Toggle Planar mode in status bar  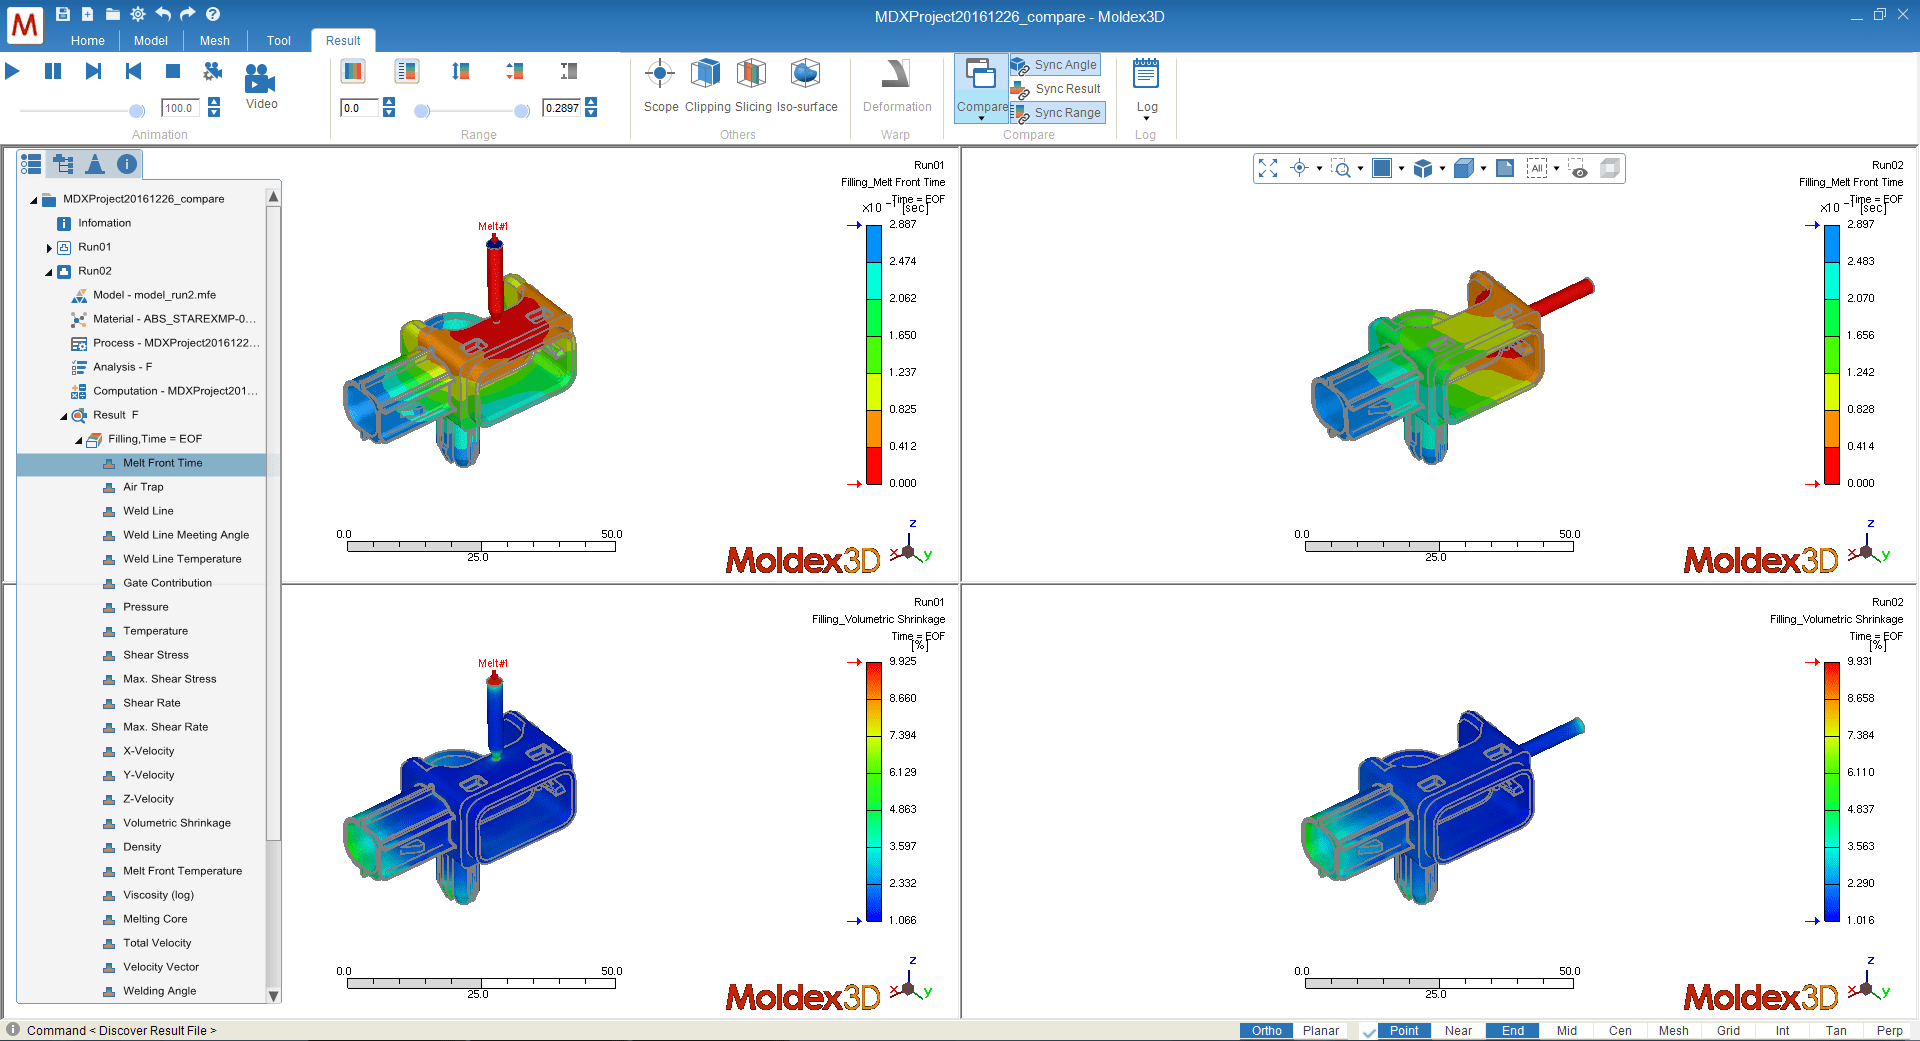[x=1320, y=1031]
